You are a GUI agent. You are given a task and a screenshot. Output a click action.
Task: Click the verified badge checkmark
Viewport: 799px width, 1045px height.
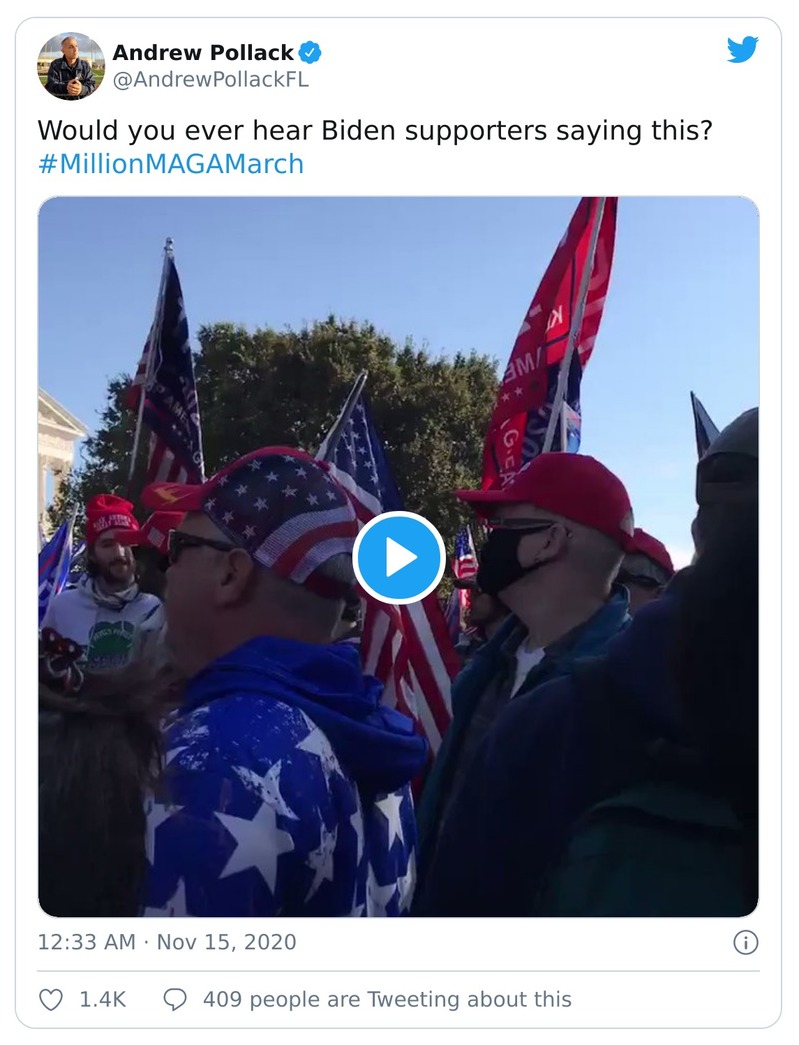point(310,52)
